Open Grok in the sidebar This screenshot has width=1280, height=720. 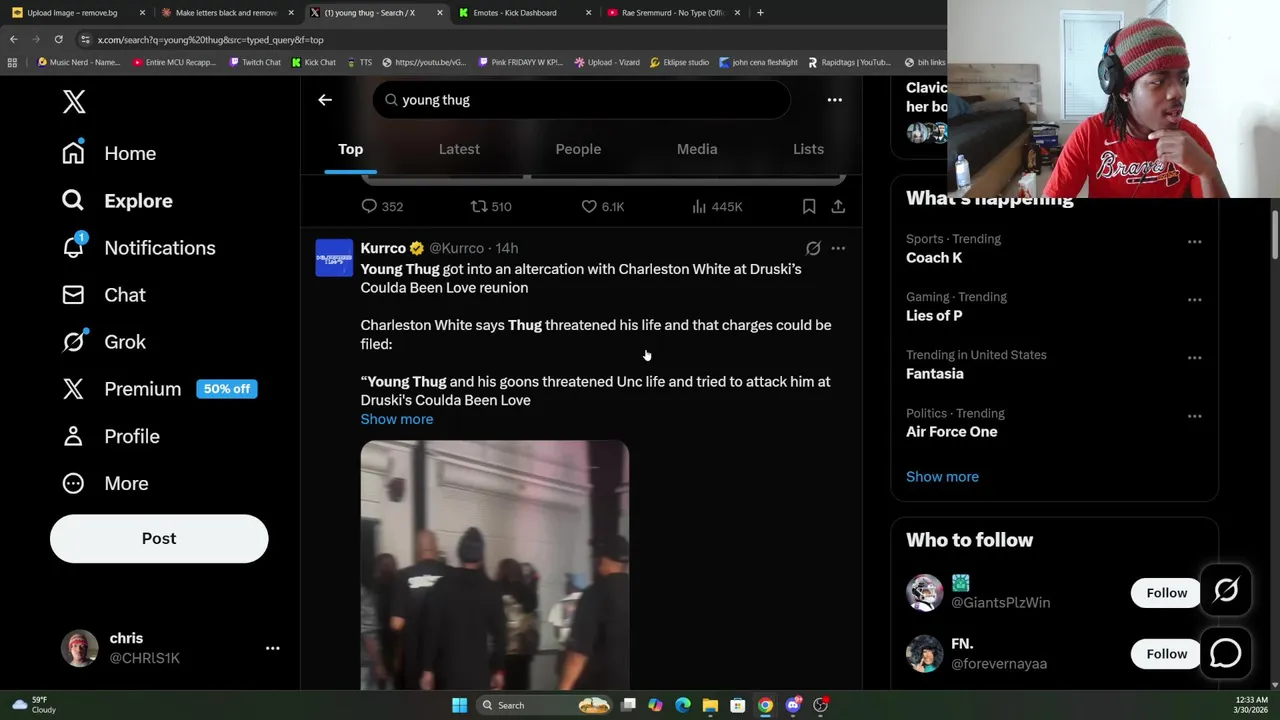point(104,342)
